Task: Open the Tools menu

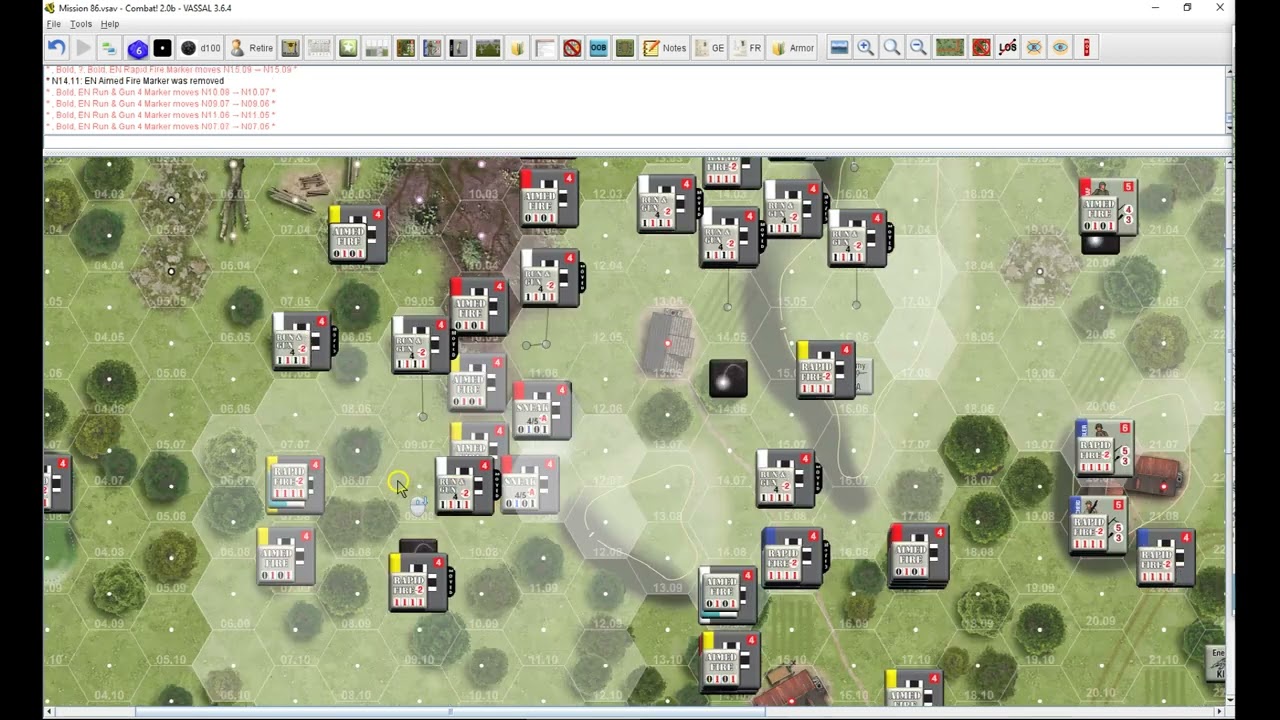Action: click(81, 24)
